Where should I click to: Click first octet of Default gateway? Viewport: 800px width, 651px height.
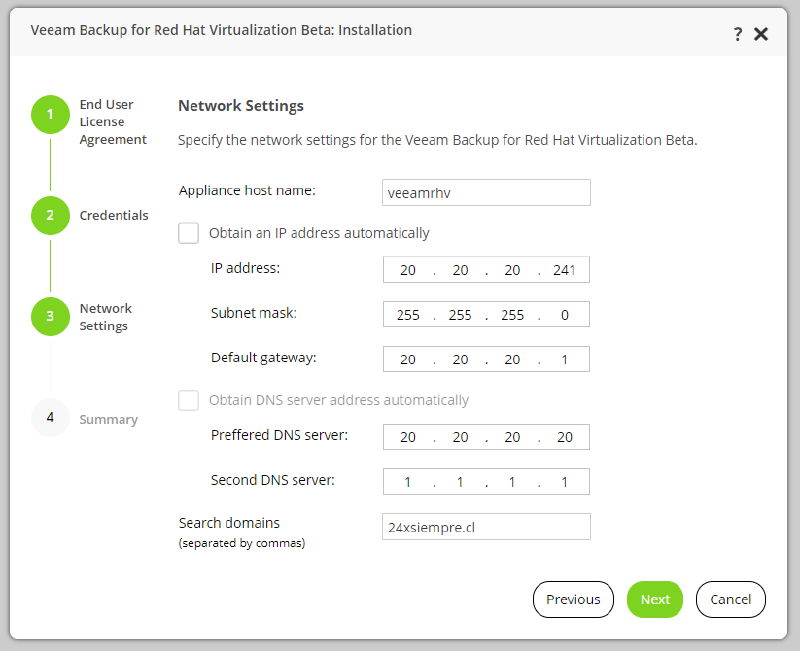pyautogui.click(x=408, y=360)
